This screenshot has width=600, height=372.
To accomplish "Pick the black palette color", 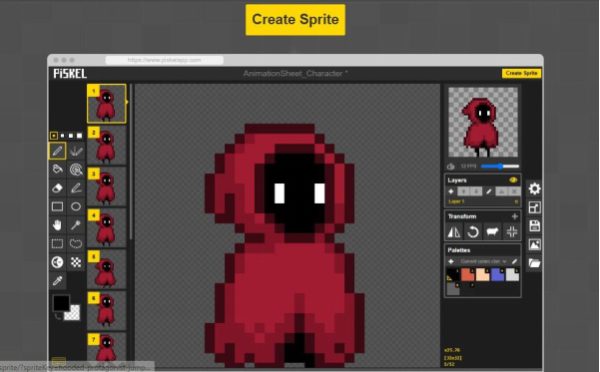I will [x=453, y=274].
